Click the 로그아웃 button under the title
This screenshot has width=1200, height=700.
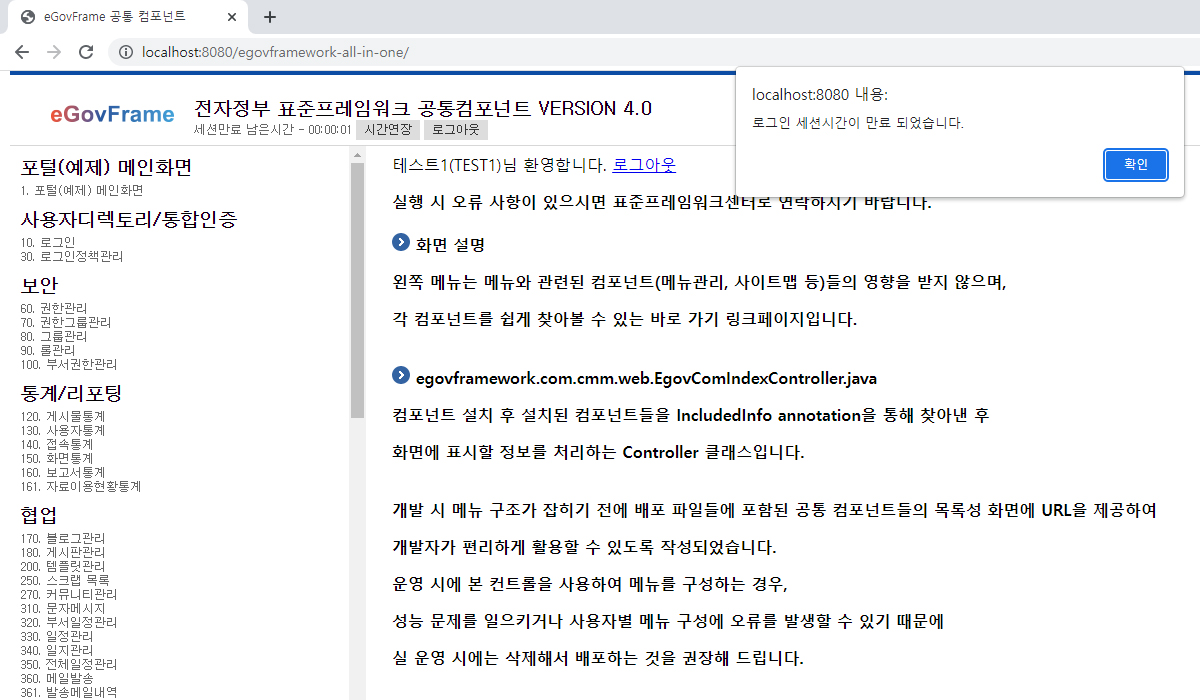click(455, 130)
